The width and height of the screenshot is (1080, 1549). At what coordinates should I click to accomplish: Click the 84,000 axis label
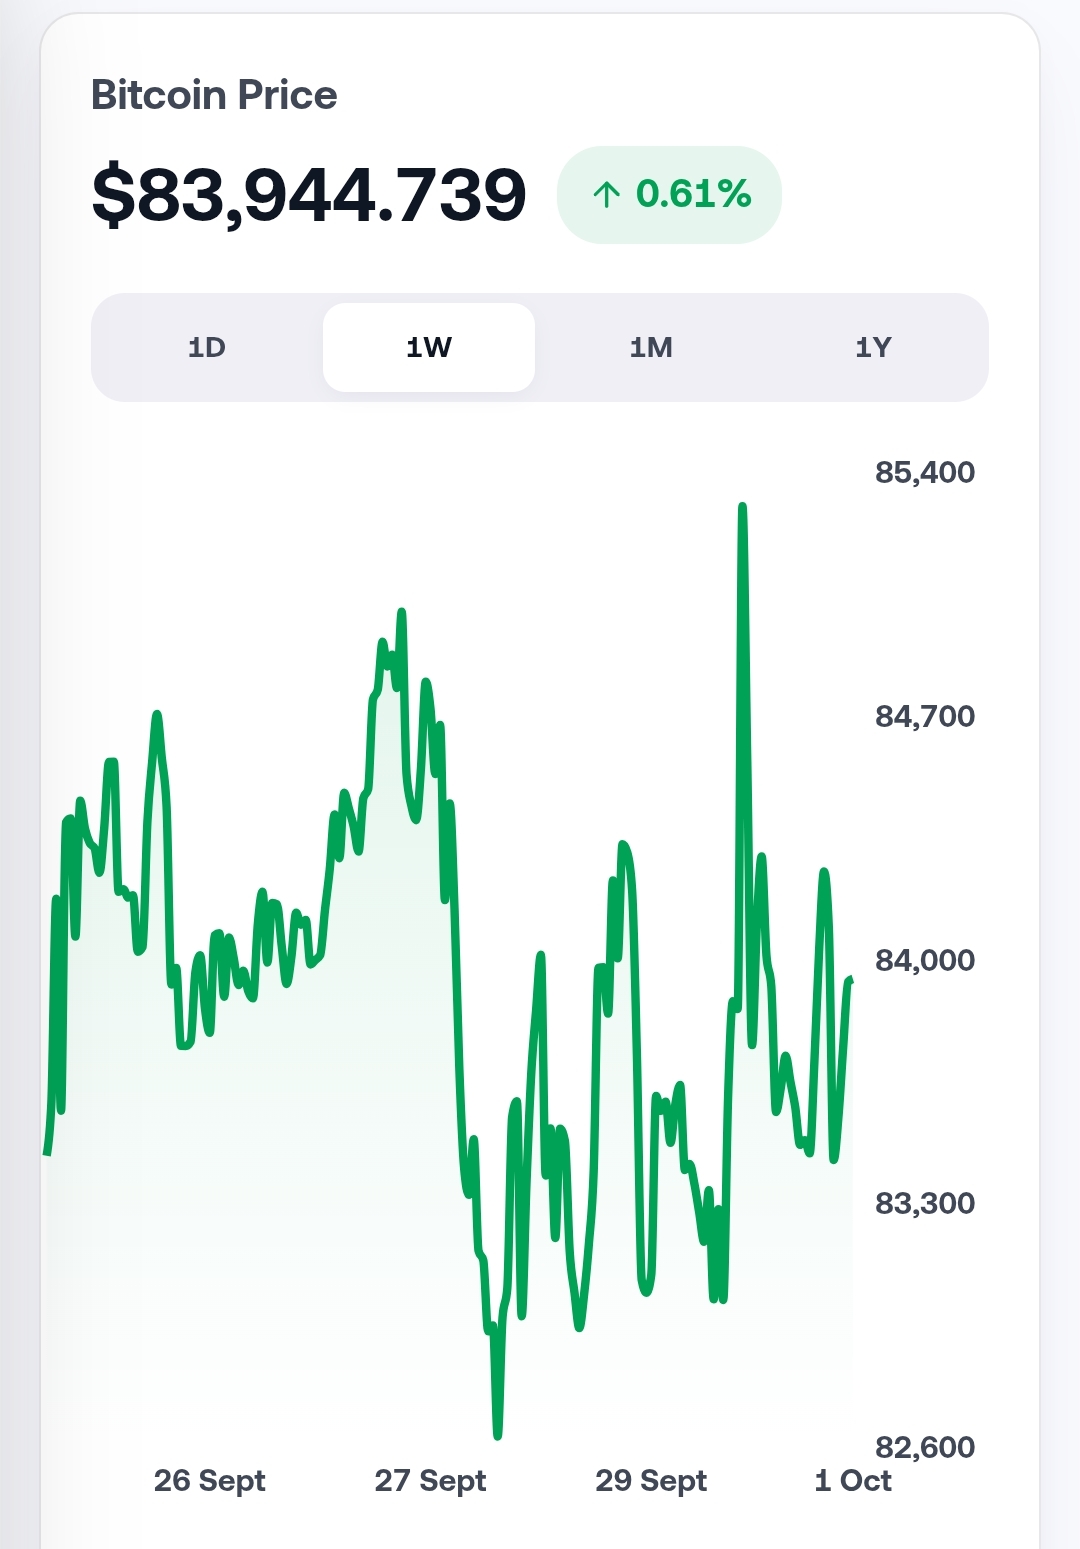tap(925, 960)
